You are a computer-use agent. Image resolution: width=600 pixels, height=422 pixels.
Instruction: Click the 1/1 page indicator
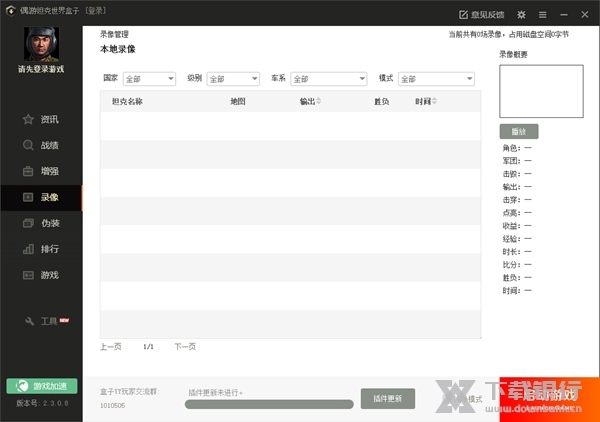pos(148,347)
